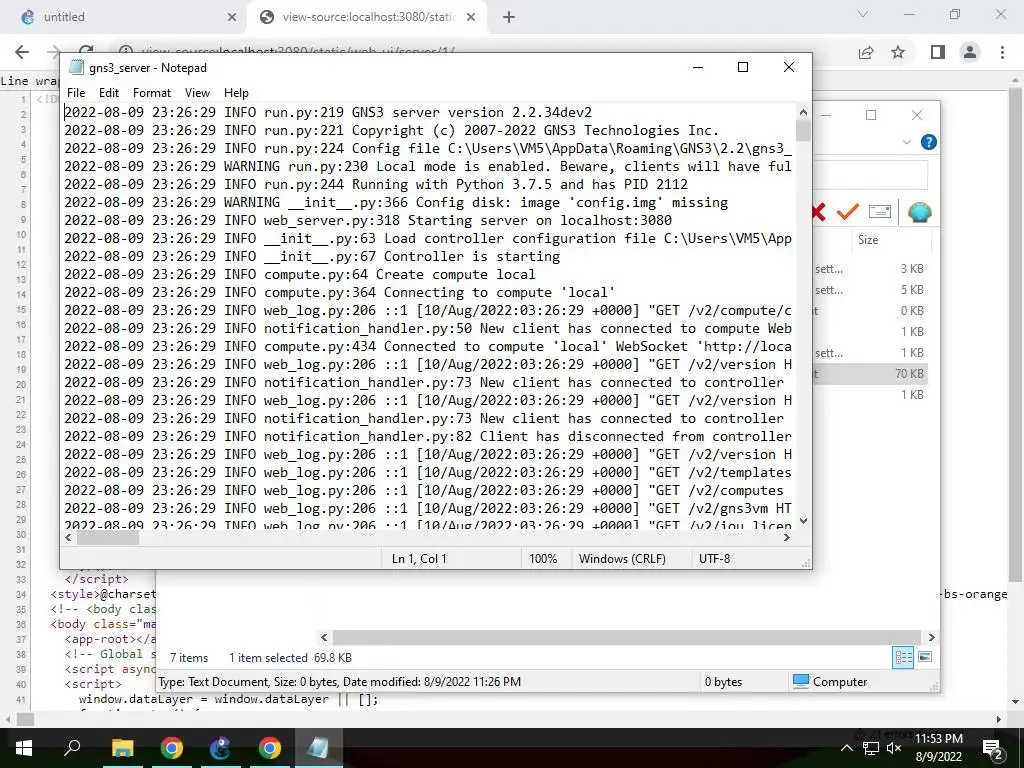Open the Windows Start menu
This screenshot has width=1024, height=768.
click(x=24, y=748)
